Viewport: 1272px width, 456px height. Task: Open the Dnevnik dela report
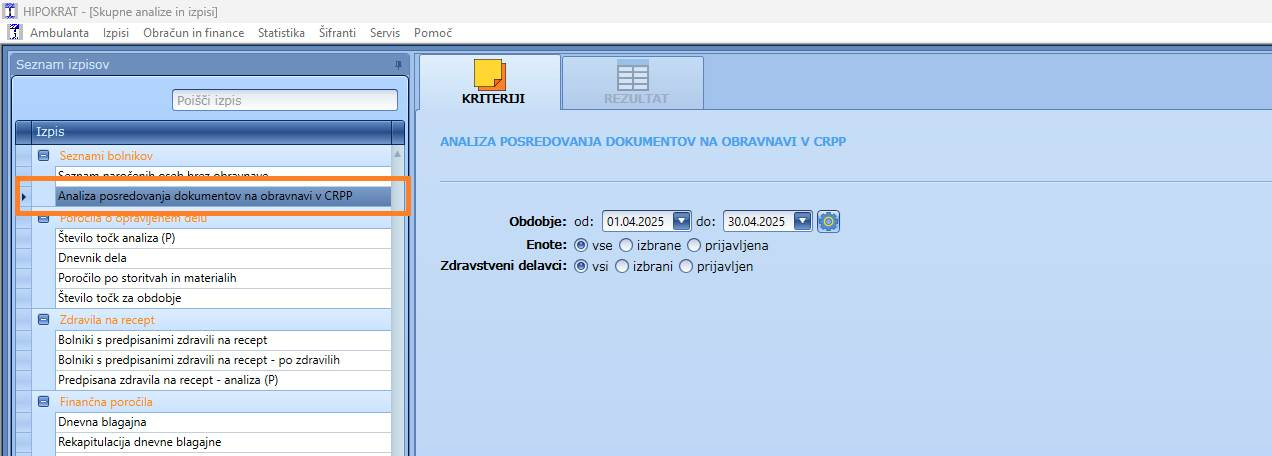point(92,258)
